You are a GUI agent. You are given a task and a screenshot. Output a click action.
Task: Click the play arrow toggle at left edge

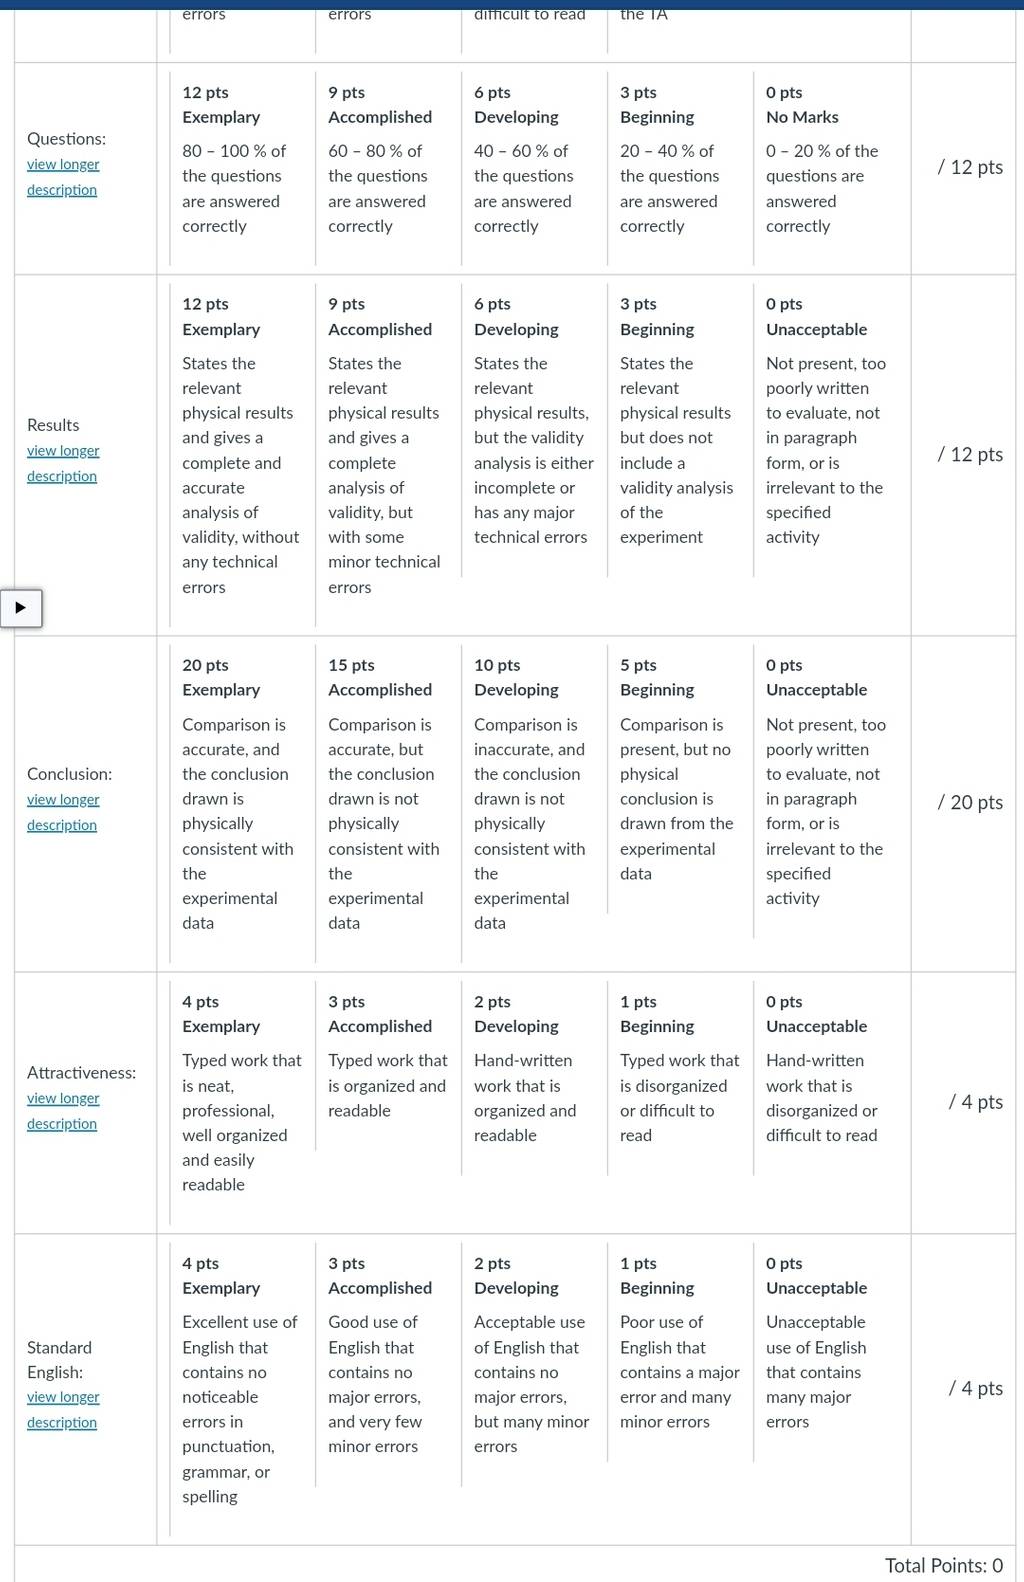point(21,608)
